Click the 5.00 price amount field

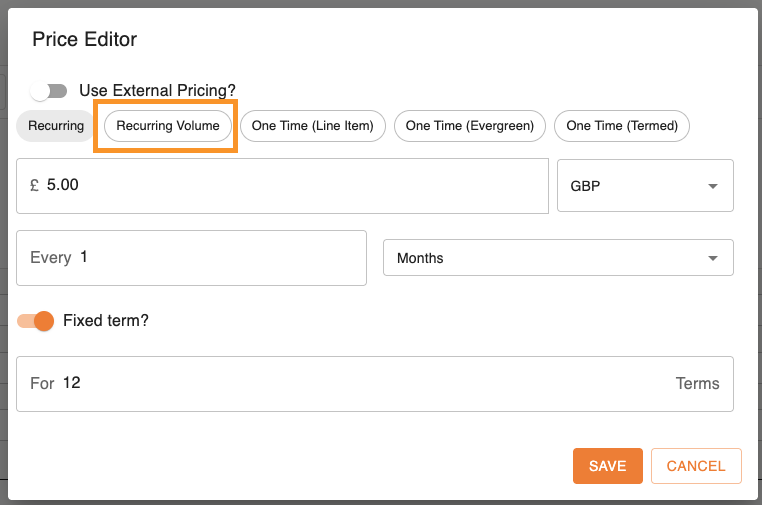290,185
